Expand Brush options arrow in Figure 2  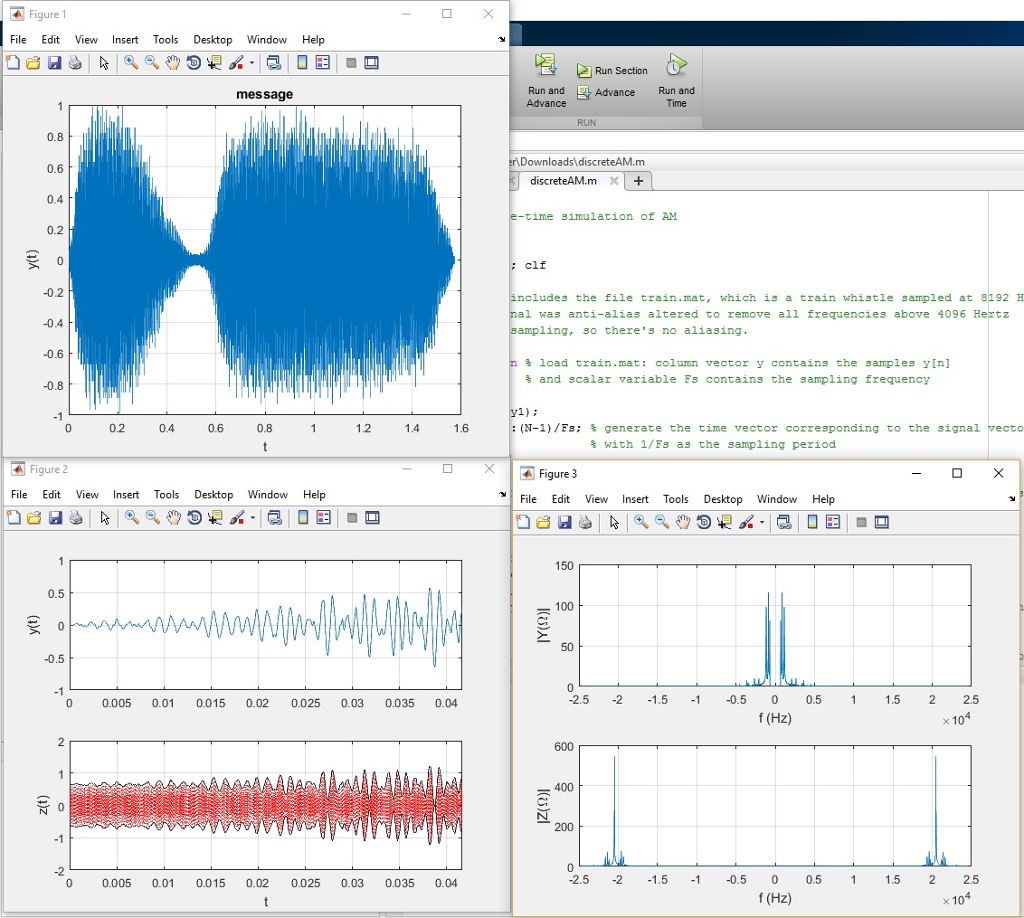(251, 518)
